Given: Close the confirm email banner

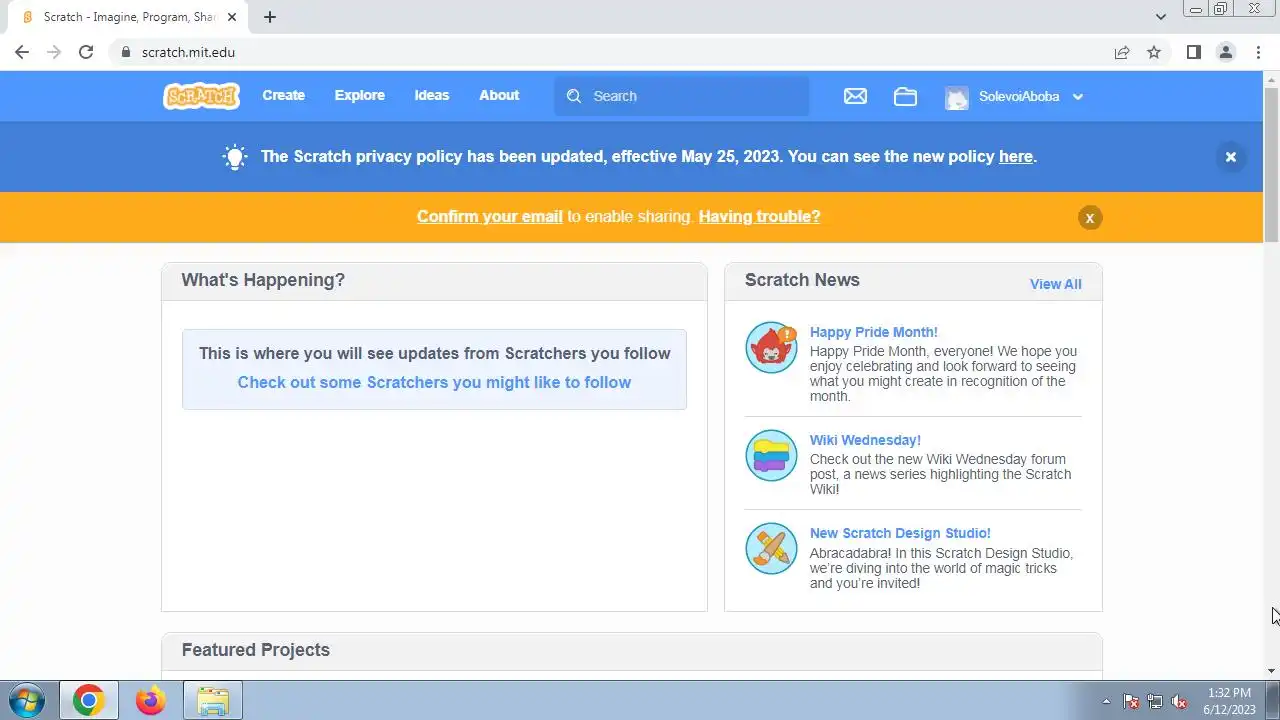Looking at the screenshot, I should 1090,217.
